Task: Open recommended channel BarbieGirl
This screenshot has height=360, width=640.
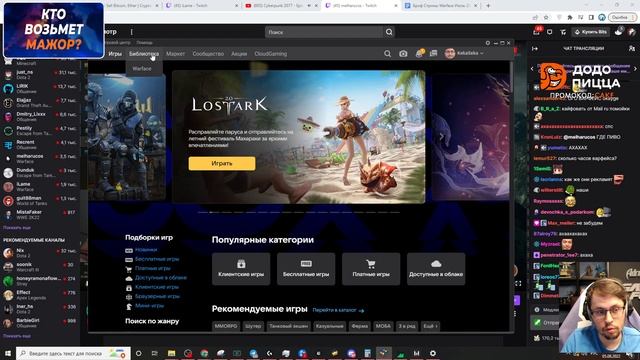Action: [40, 323]
